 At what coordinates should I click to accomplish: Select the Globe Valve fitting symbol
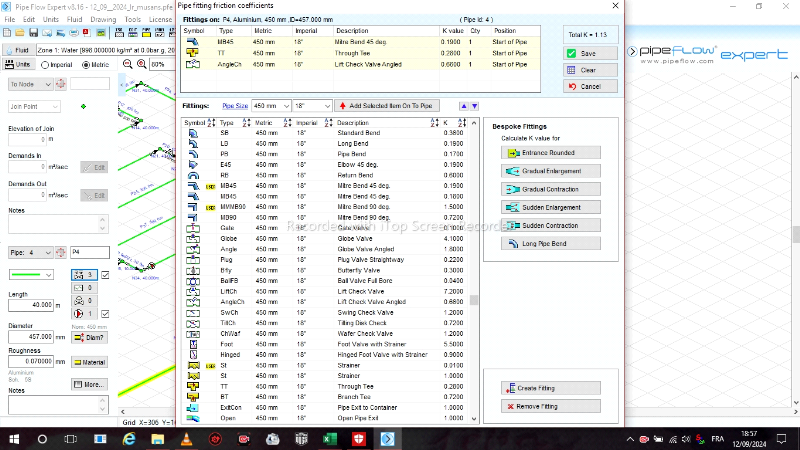click(x=194, y=238)
